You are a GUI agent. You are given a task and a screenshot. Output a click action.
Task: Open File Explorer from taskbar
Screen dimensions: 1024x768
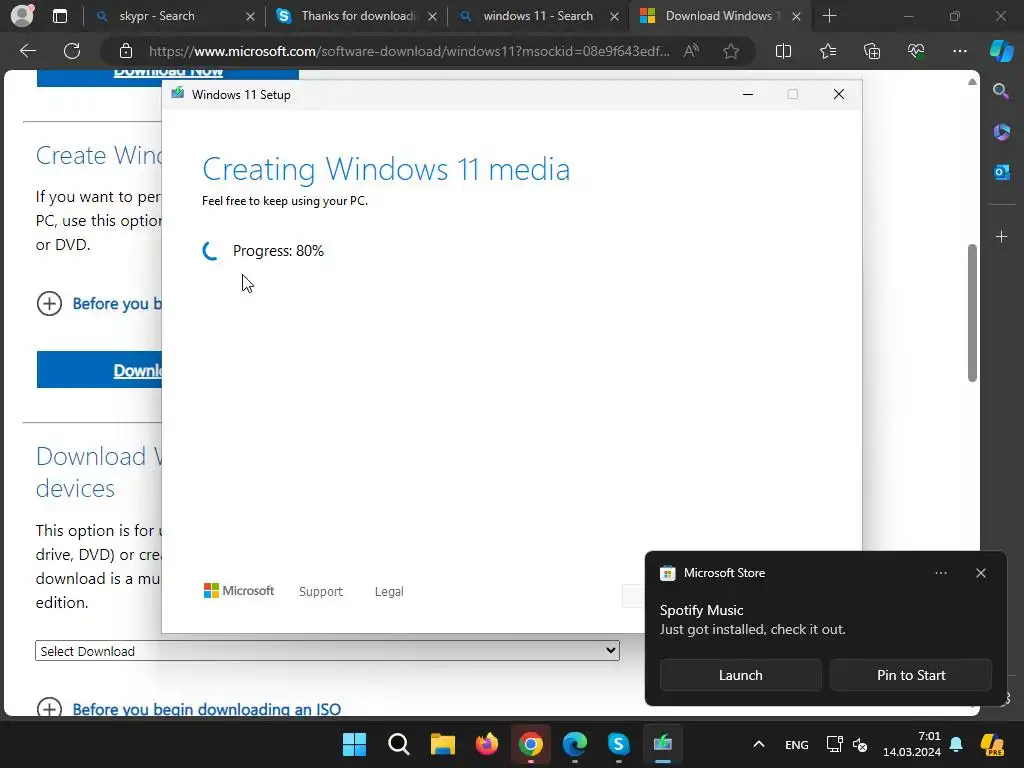coord(443,744)
